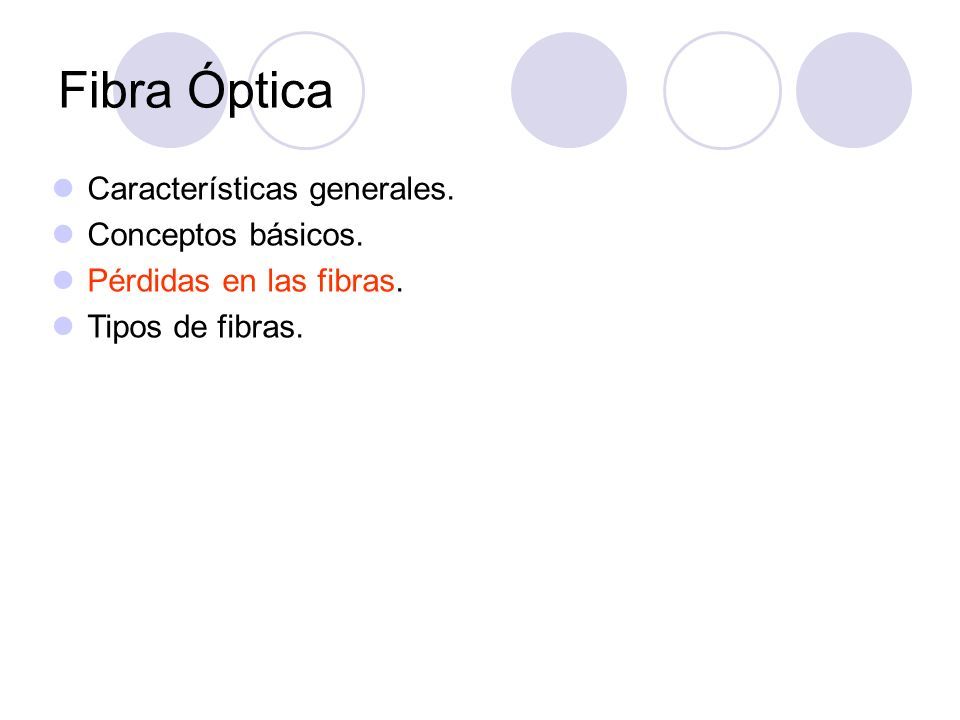Select the outlined circle behind "ptica" in title
This screenshot has width=960, height=720.
(x=306, y=90)
